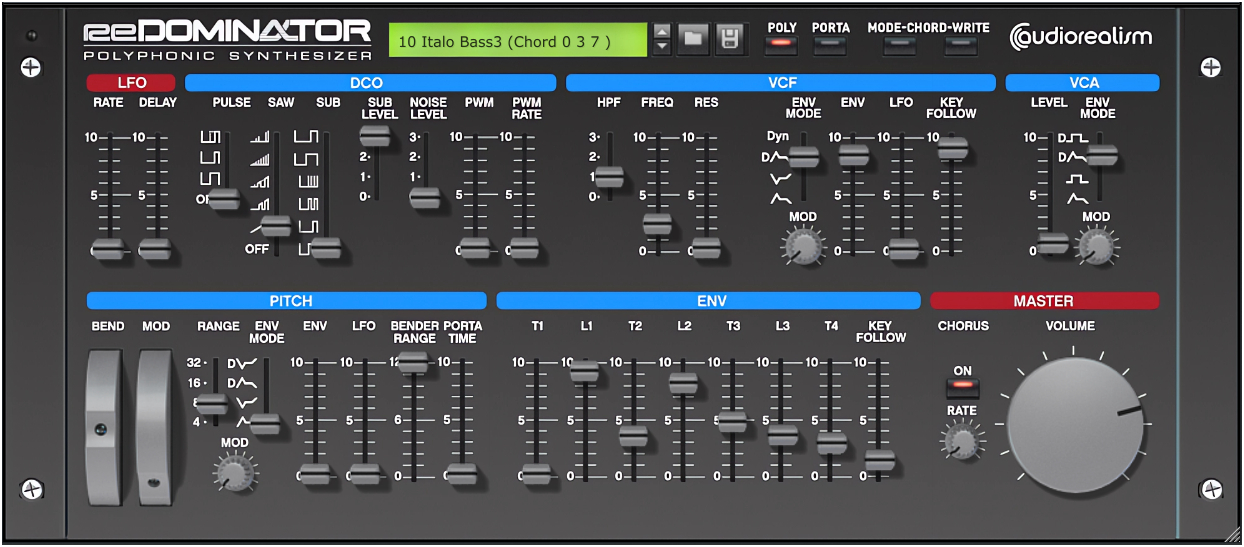Click the DCO SUB waveform selector
Viewport: 1244px width, 547px height.
coord(325,247)
